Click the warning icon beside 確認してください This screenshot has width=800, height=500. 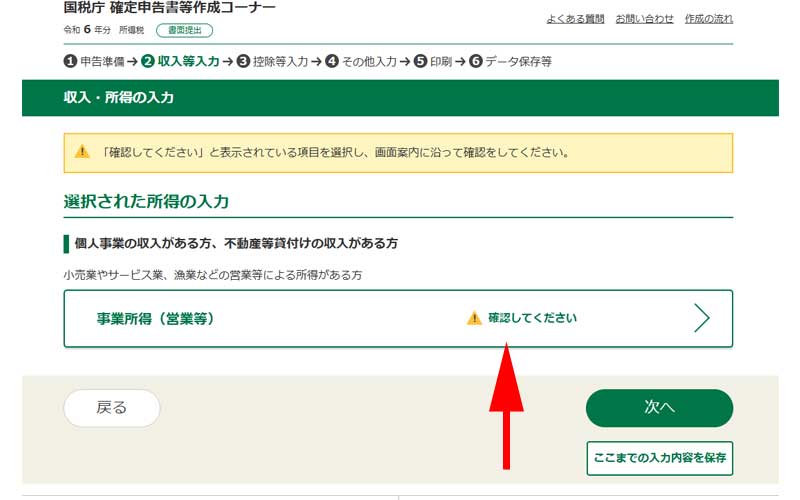[x=474, y=318]
